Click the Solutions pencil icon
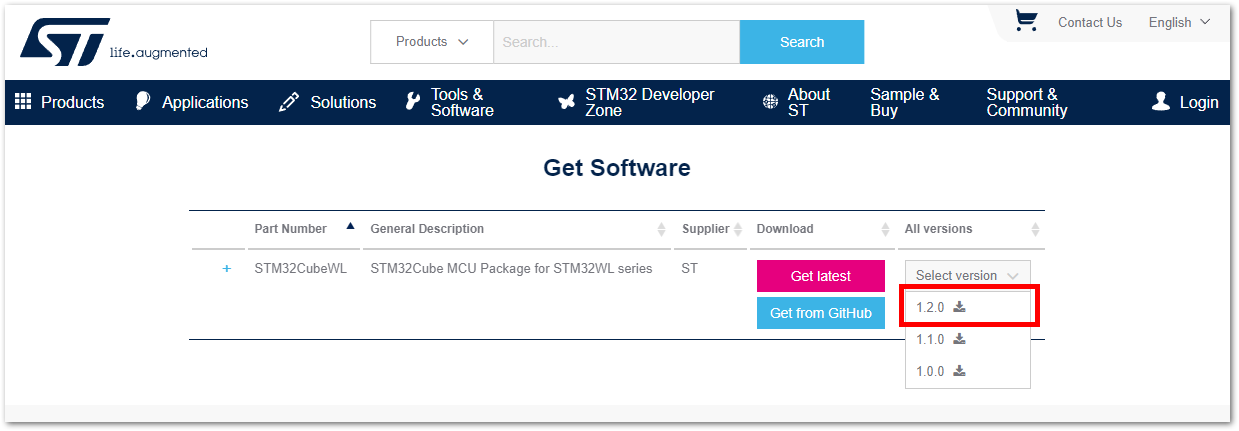The width and height of the screenshot is (1239, 431). 289,102
